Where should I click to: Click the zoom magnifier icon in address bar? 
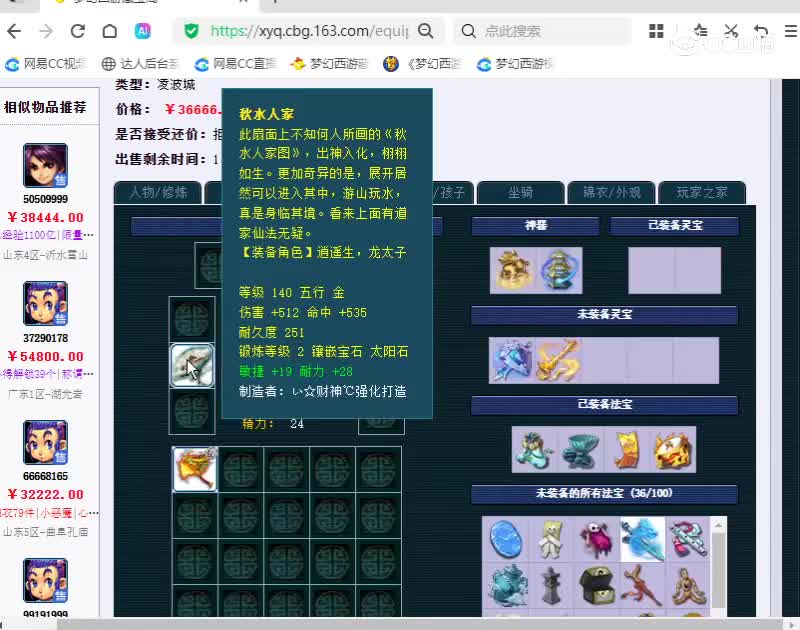click(426, 31)
